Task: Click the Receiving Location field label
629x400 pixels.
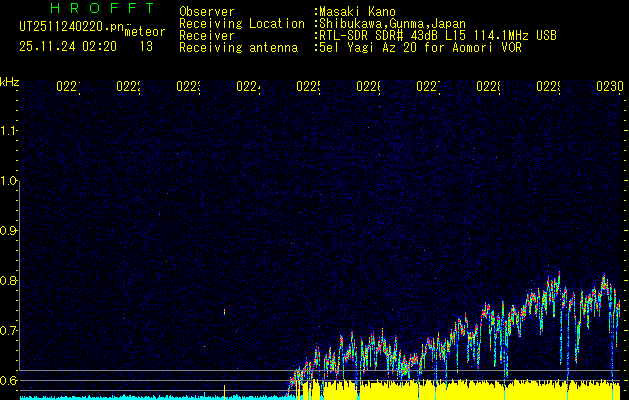Action: point(241,23)
